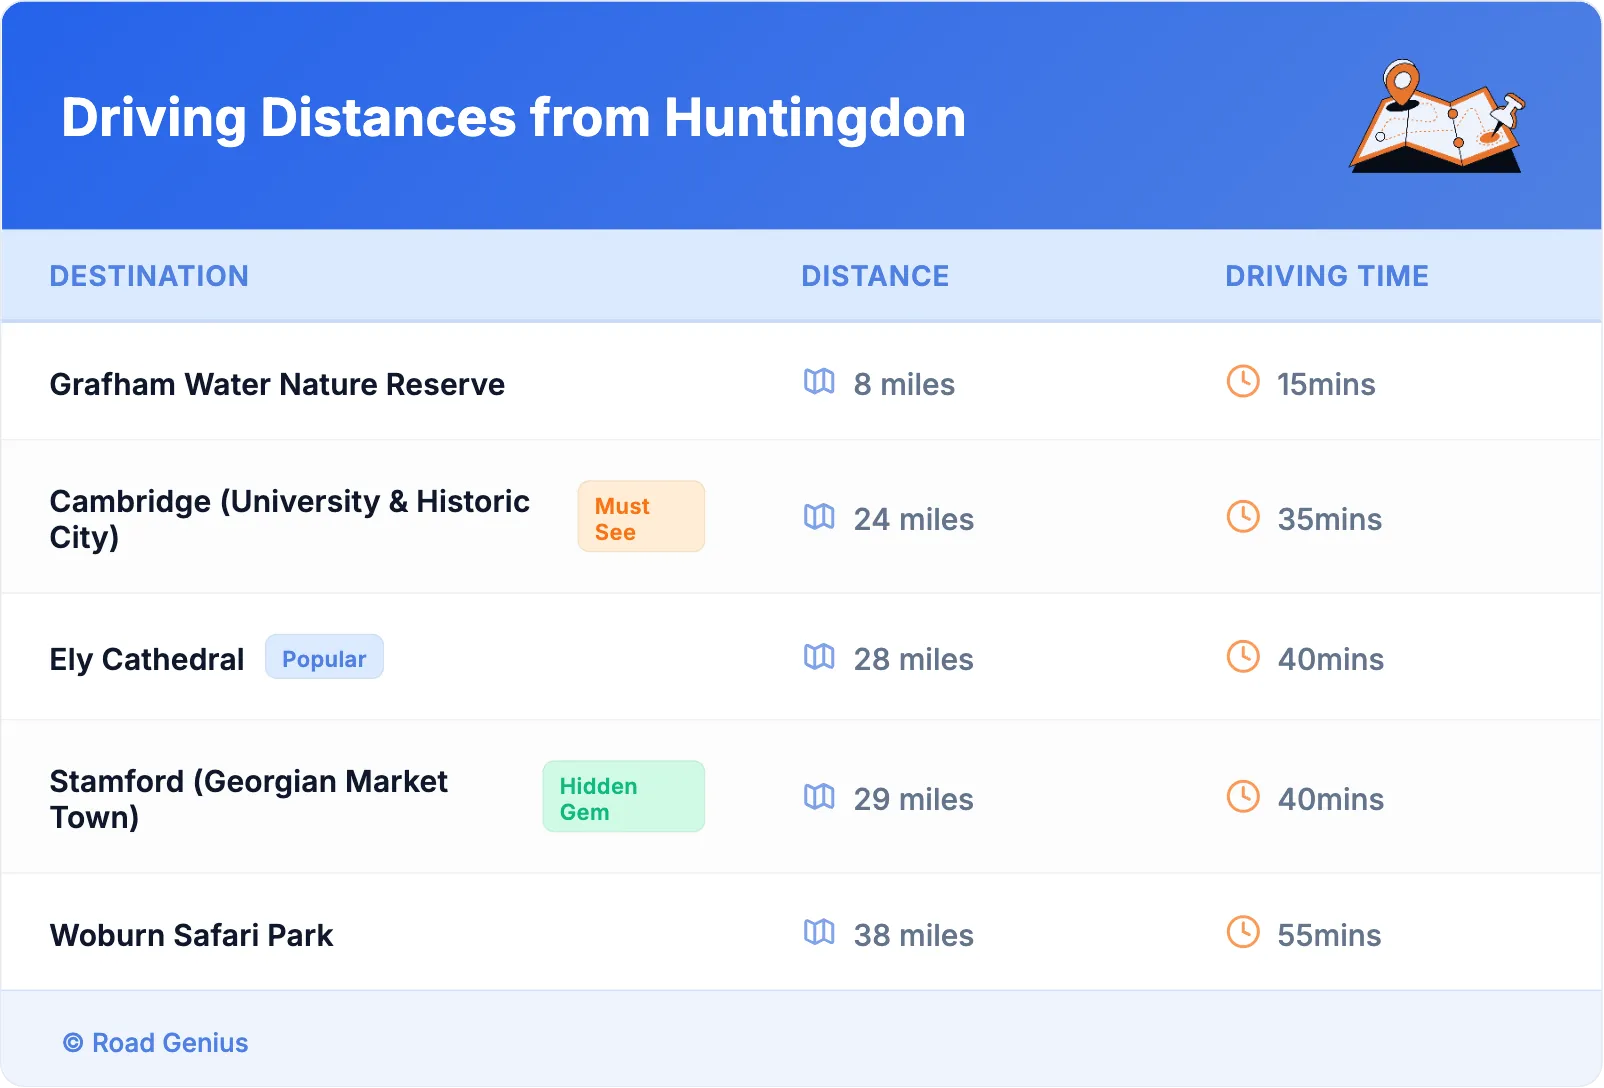Select the Woburn Safari Park destination

pyautogui.click(x=191, y=936)
